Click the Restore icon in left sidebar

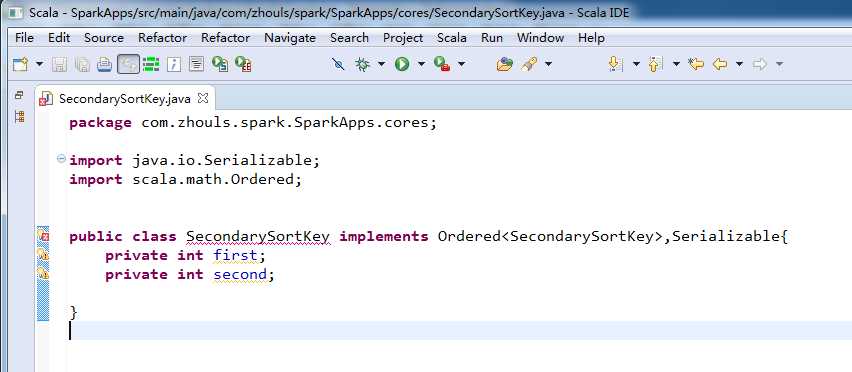click(20, 95)
